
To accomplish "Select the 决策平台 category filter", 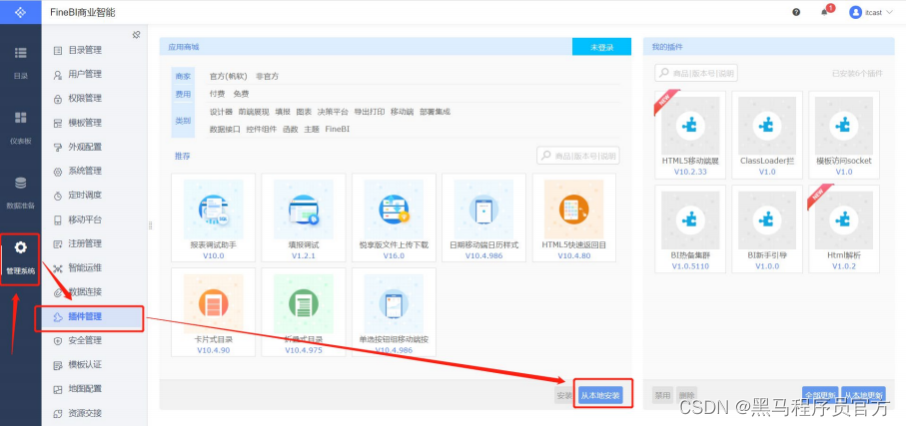I will point(333,112).
